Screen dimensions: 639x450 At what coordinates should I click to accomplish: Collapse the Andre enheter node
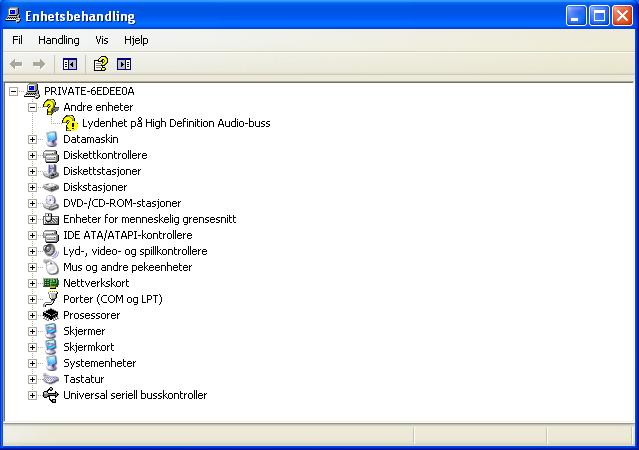(32, 107)
